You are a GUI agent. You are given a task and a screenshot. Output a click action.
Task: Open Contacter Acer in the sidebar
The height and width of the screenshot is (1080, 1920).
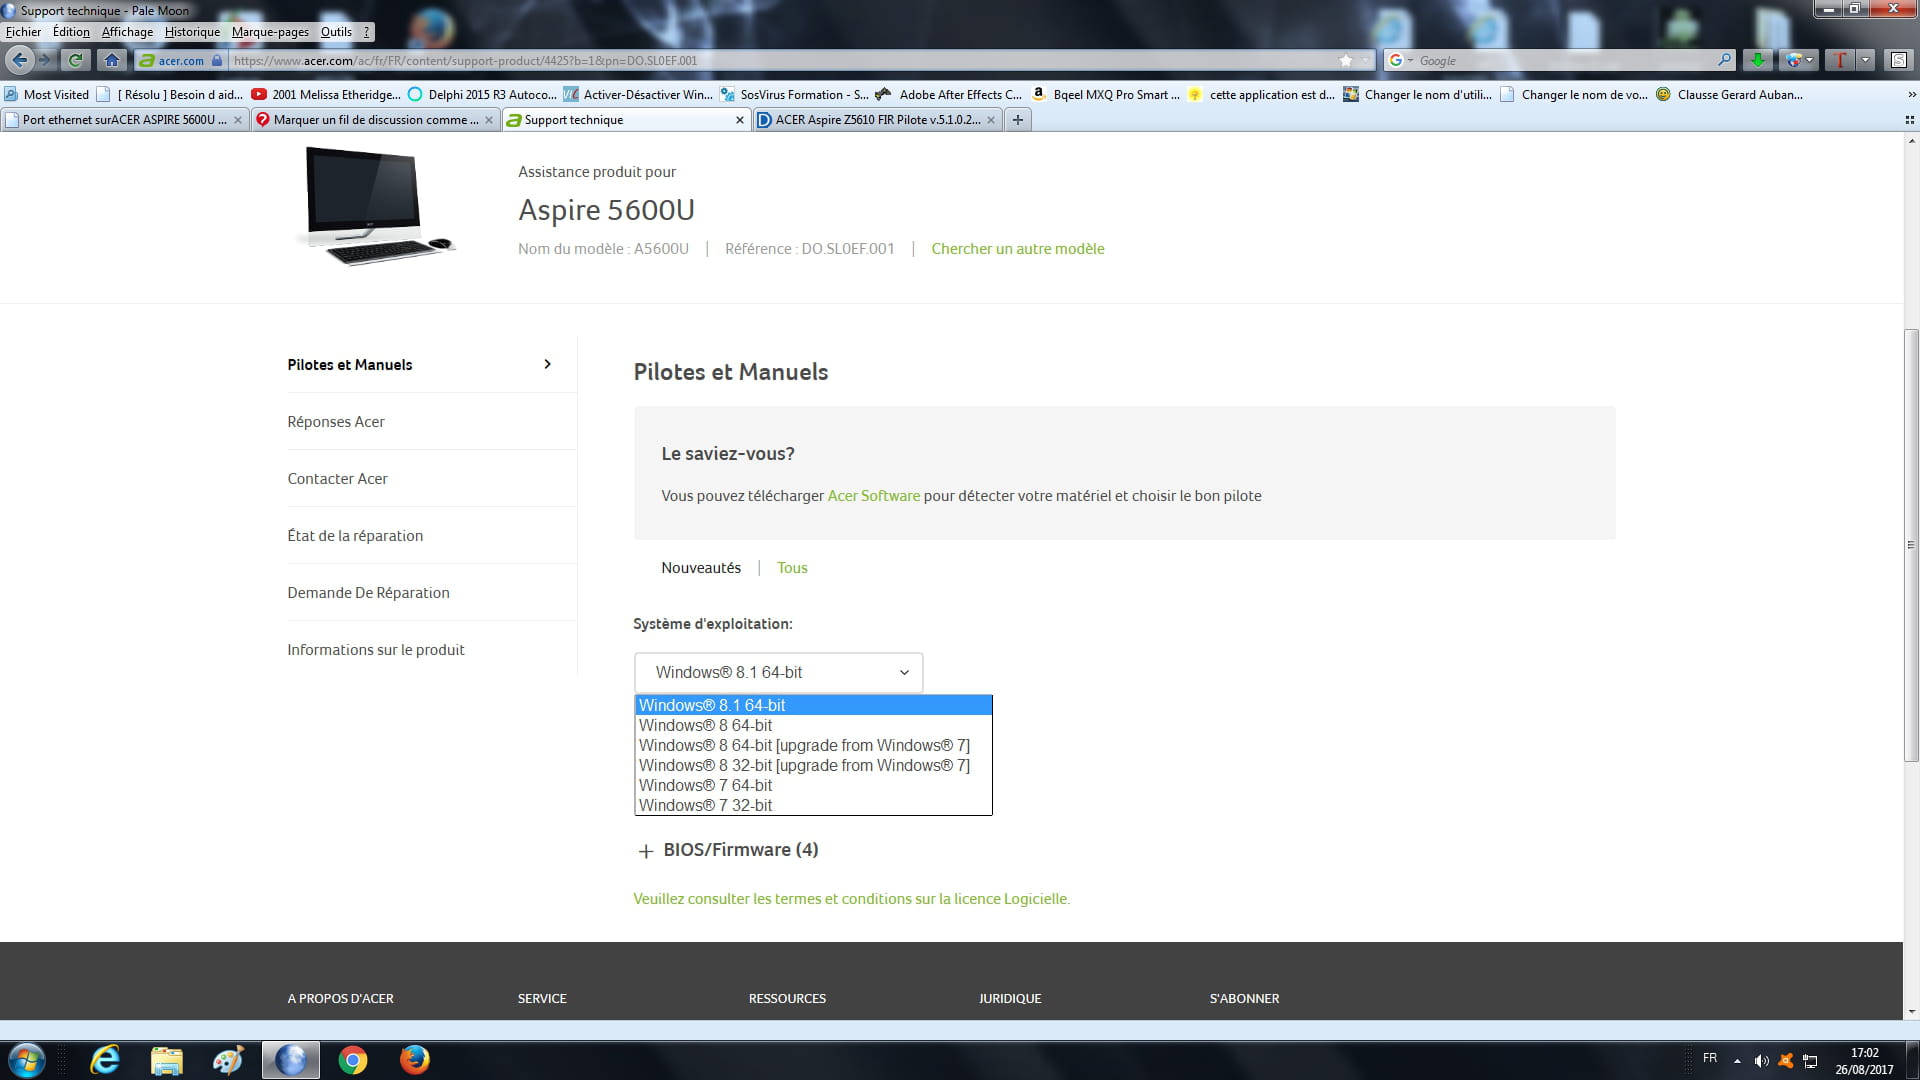[x=337, y=479]
